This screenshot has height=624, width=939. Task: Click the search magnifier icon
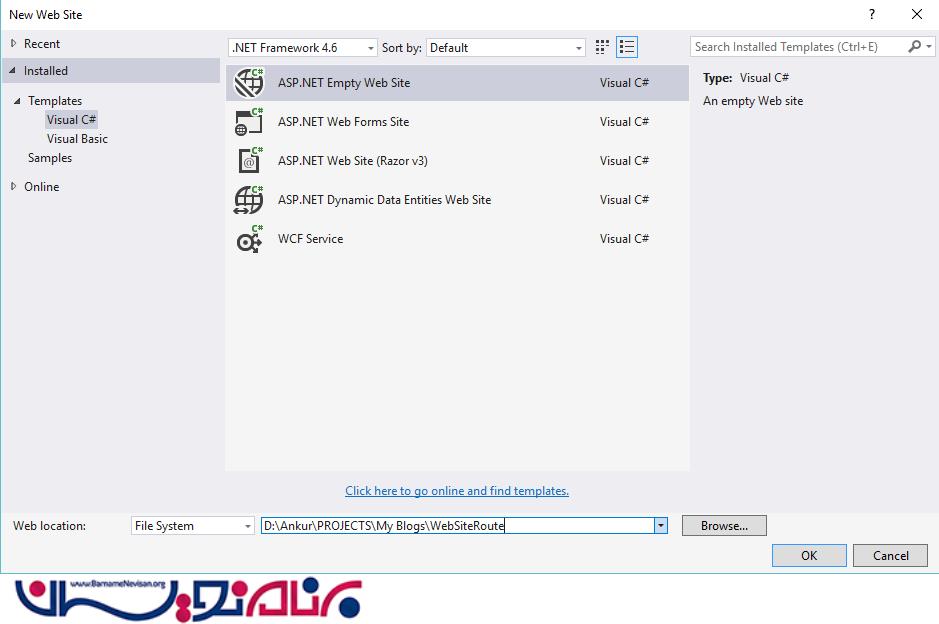(x=914, y=47)
